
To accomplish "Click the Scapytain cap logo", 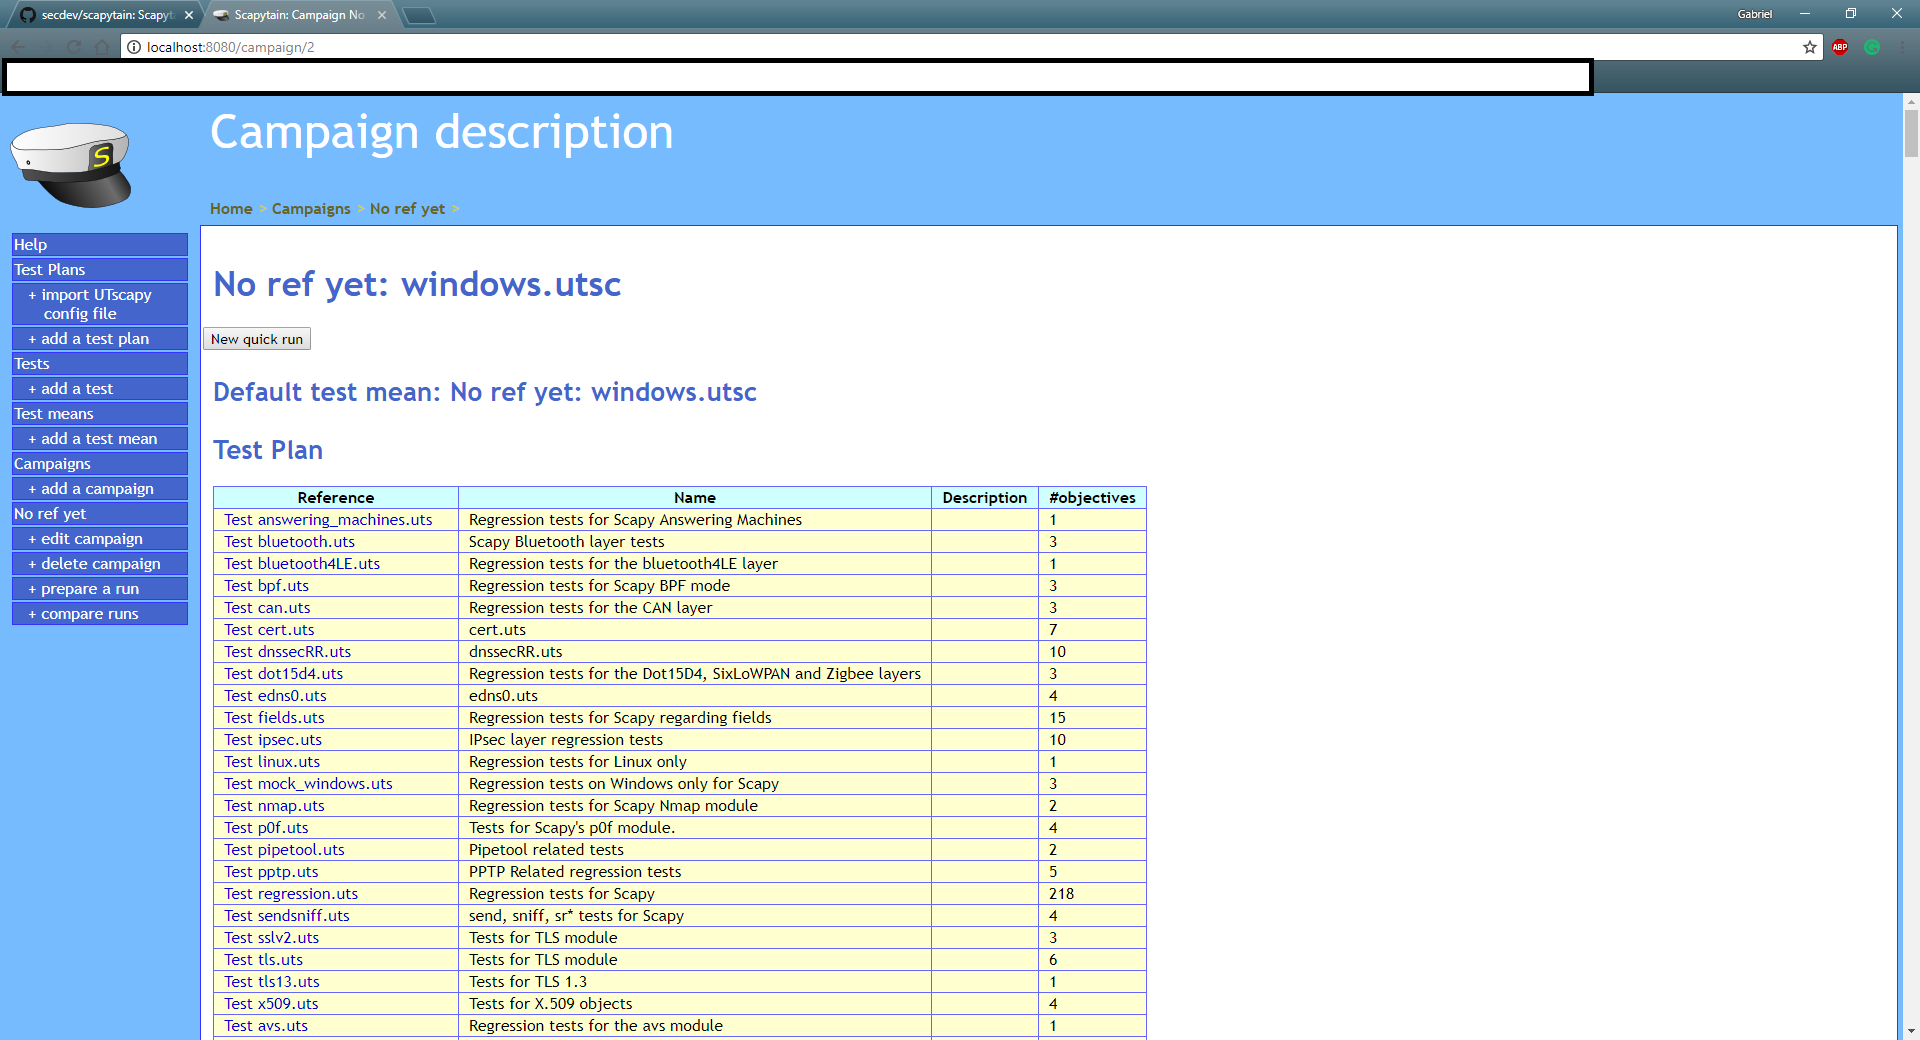I will pyautogui.click(x=71, y=165).
